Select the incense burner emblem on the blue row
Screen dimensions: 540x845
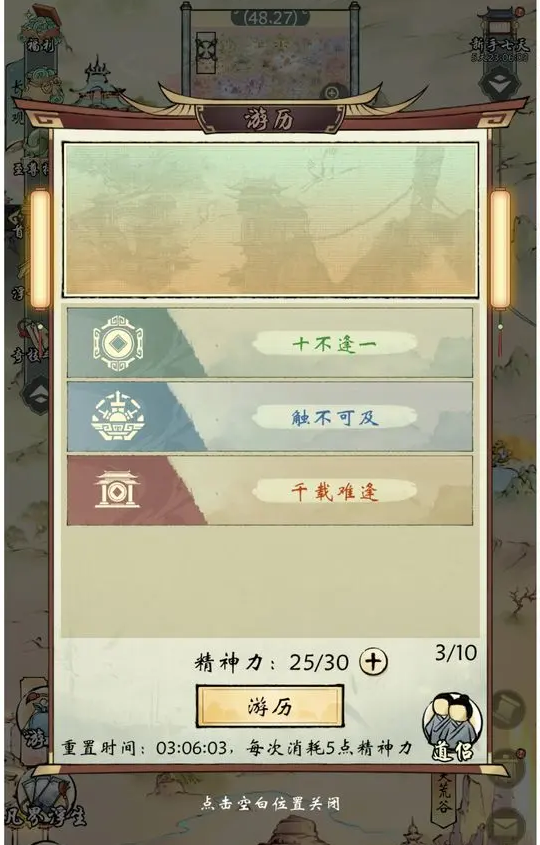[x=118, y=417]
